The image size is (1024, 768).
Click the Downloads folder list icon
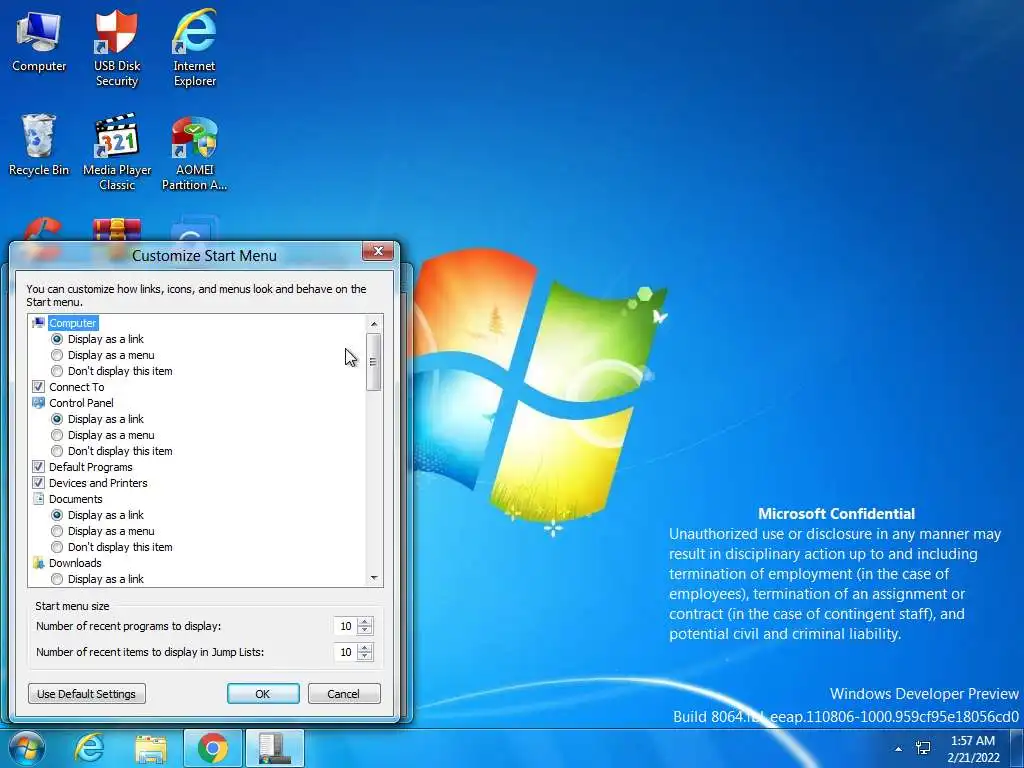click(39, 563)
